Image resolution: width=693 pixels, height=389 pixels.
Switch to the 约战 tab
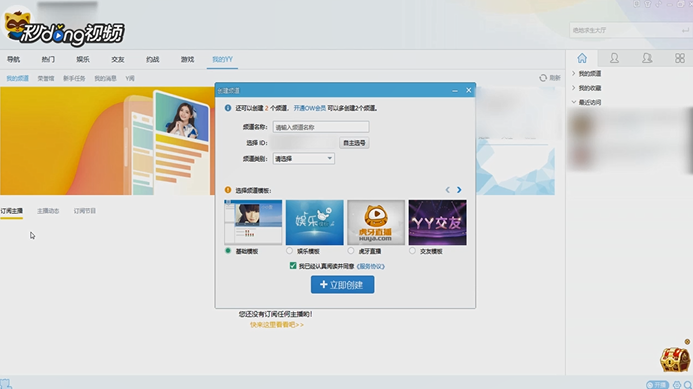click(152, 59)
